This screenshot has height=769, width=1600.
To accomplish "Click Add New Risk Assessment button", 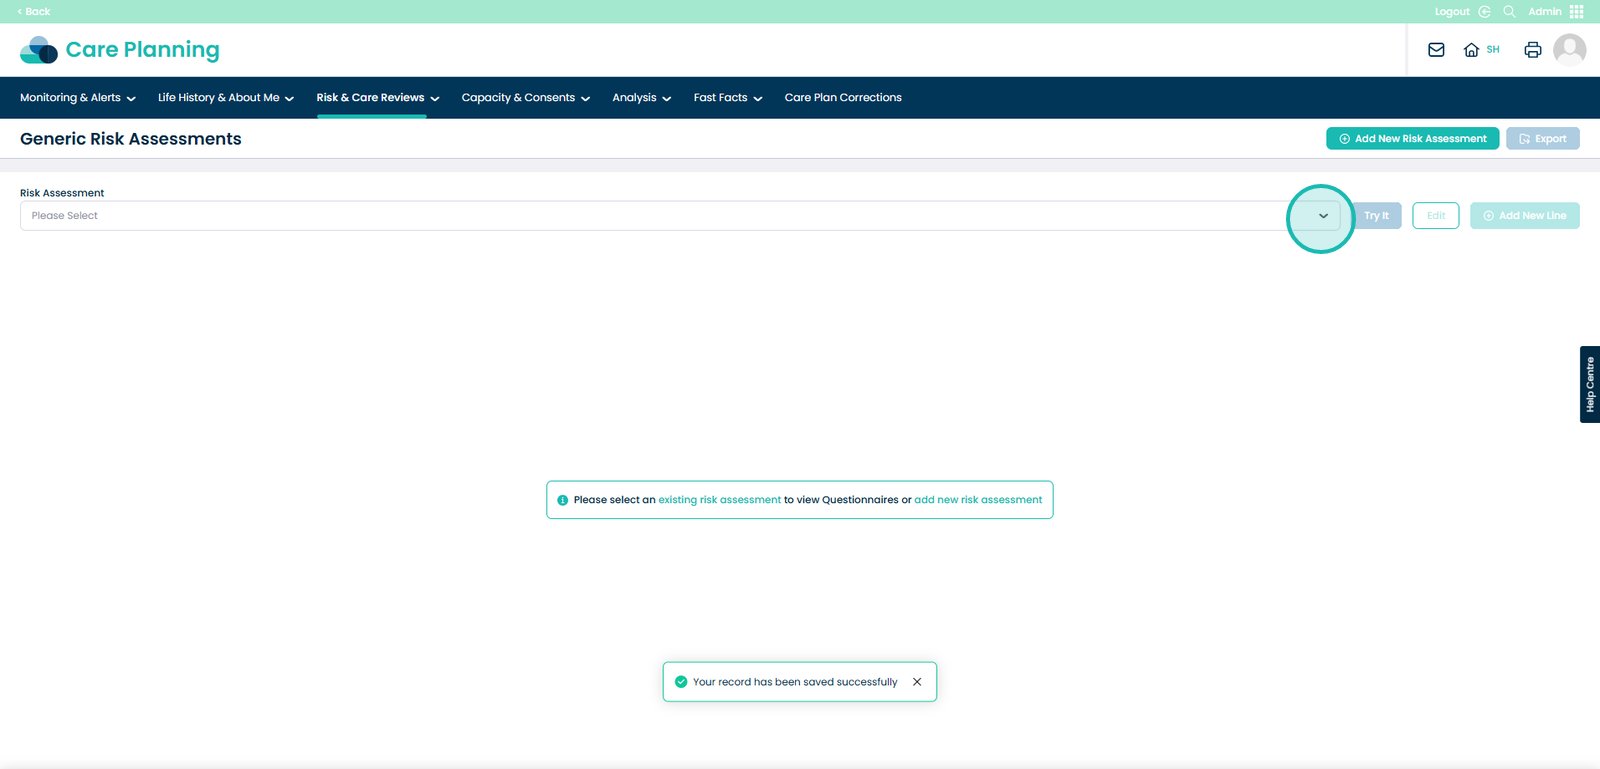I will pos(1412,139).
